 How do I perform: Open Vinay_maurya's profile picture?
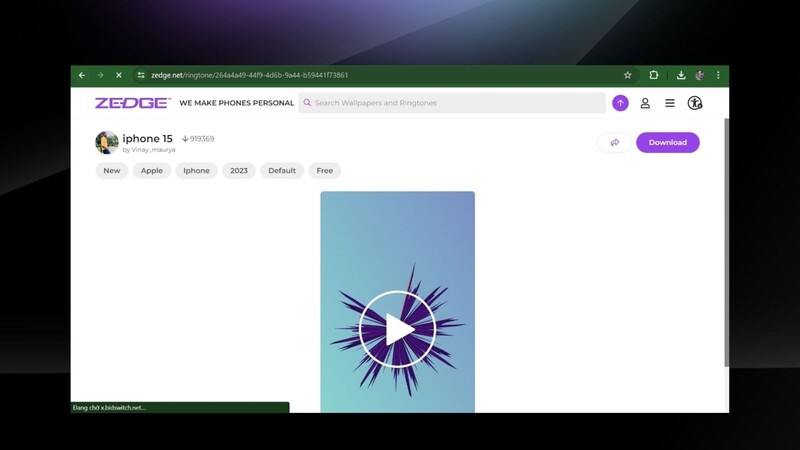tap(107, 142)
